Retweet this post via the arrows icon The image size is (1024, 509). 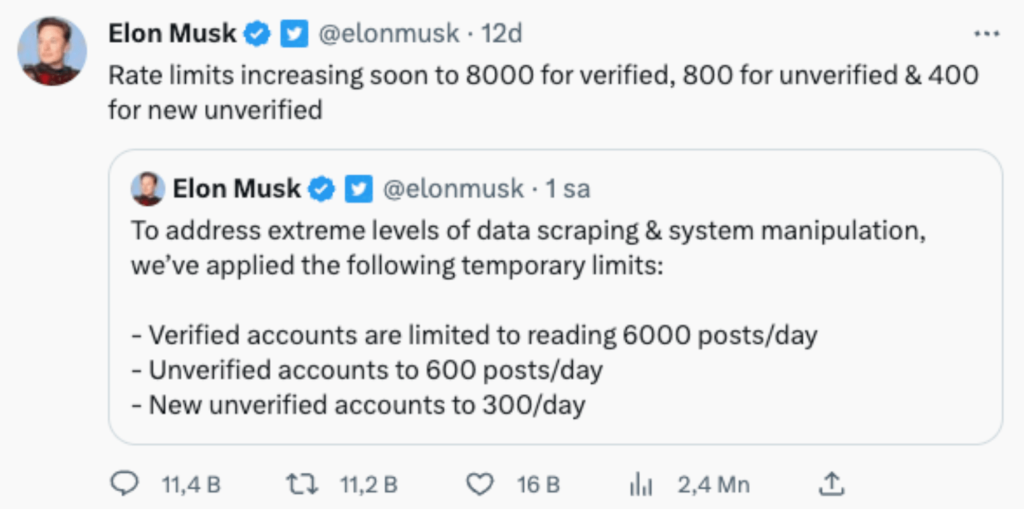click(x=299, y=484)
